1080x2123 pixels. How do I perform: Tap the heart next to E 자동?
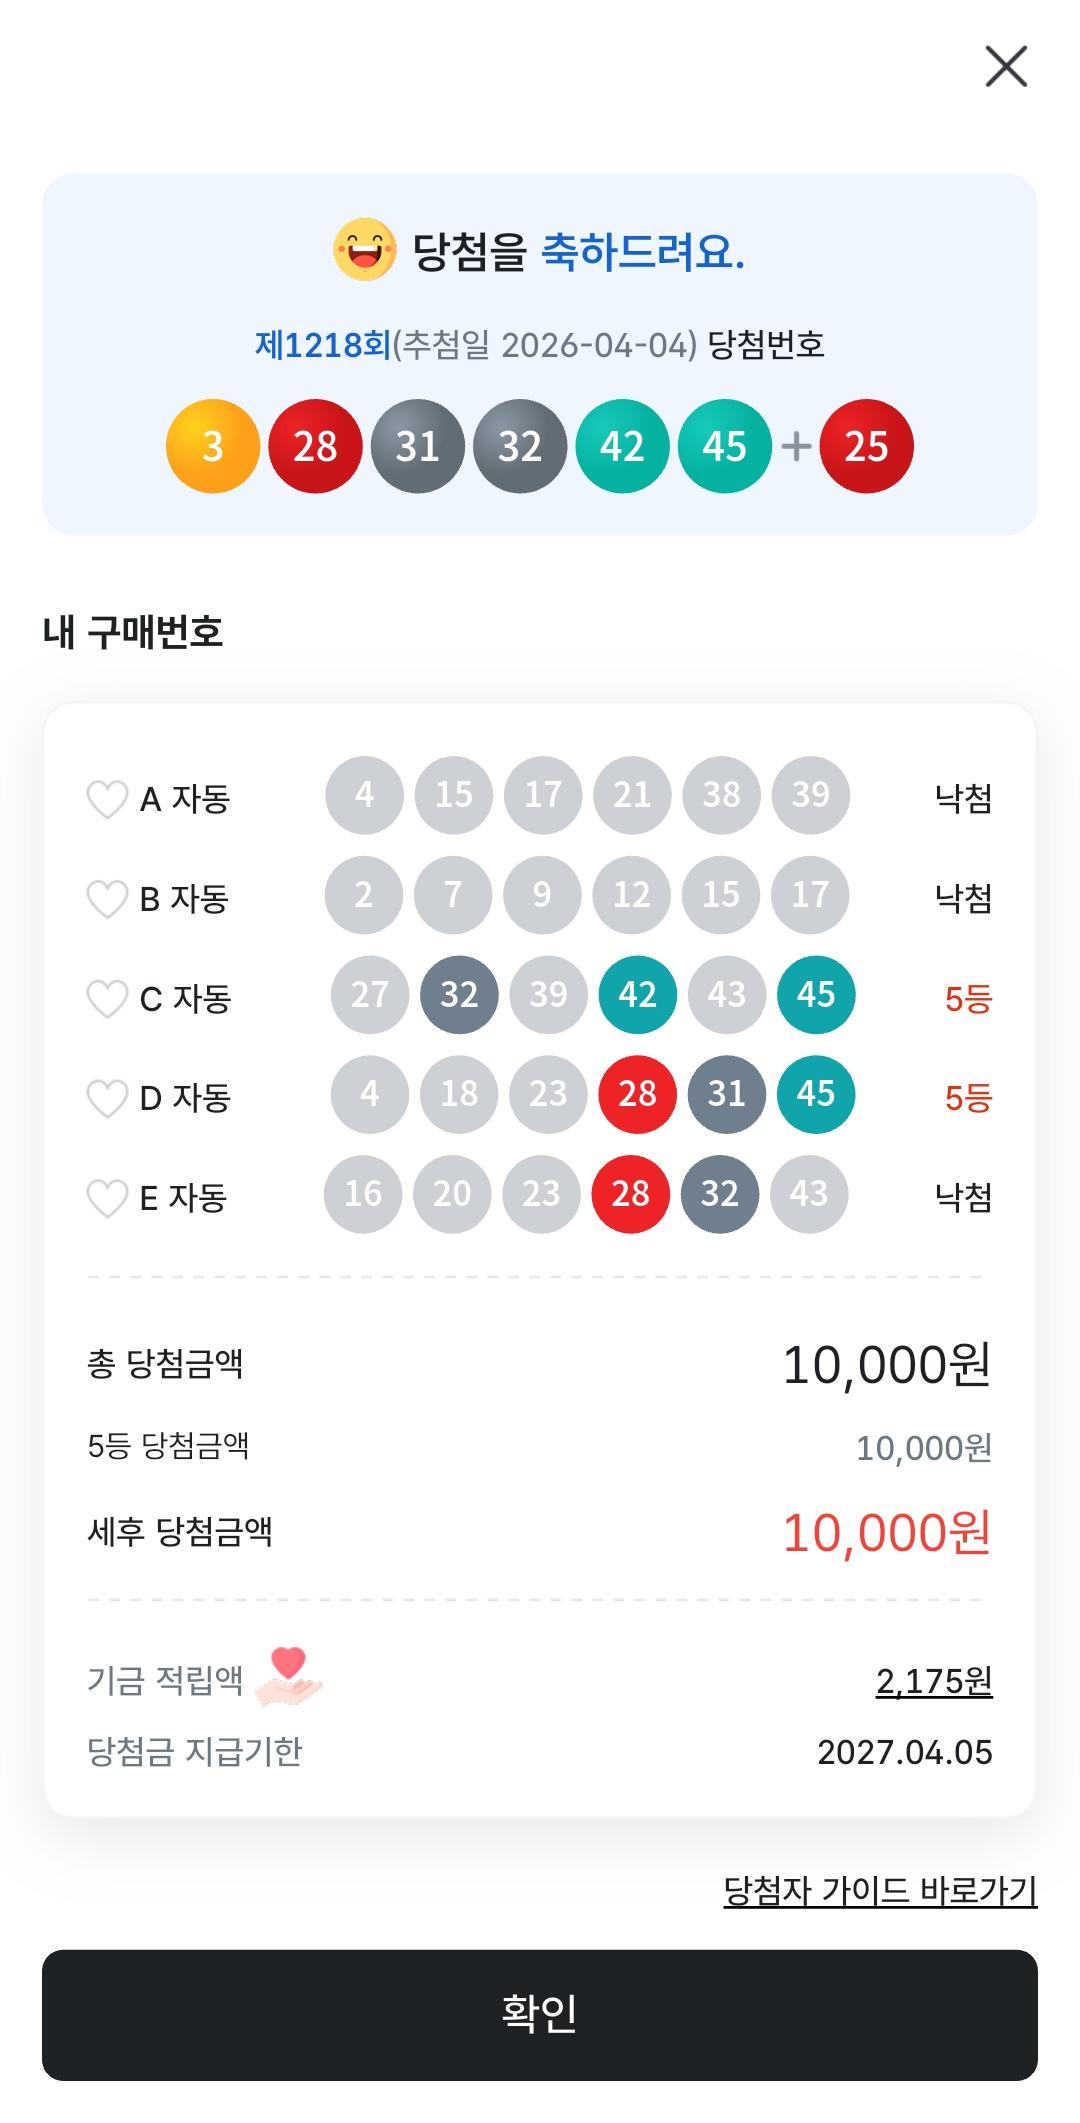click(107, 1197)
